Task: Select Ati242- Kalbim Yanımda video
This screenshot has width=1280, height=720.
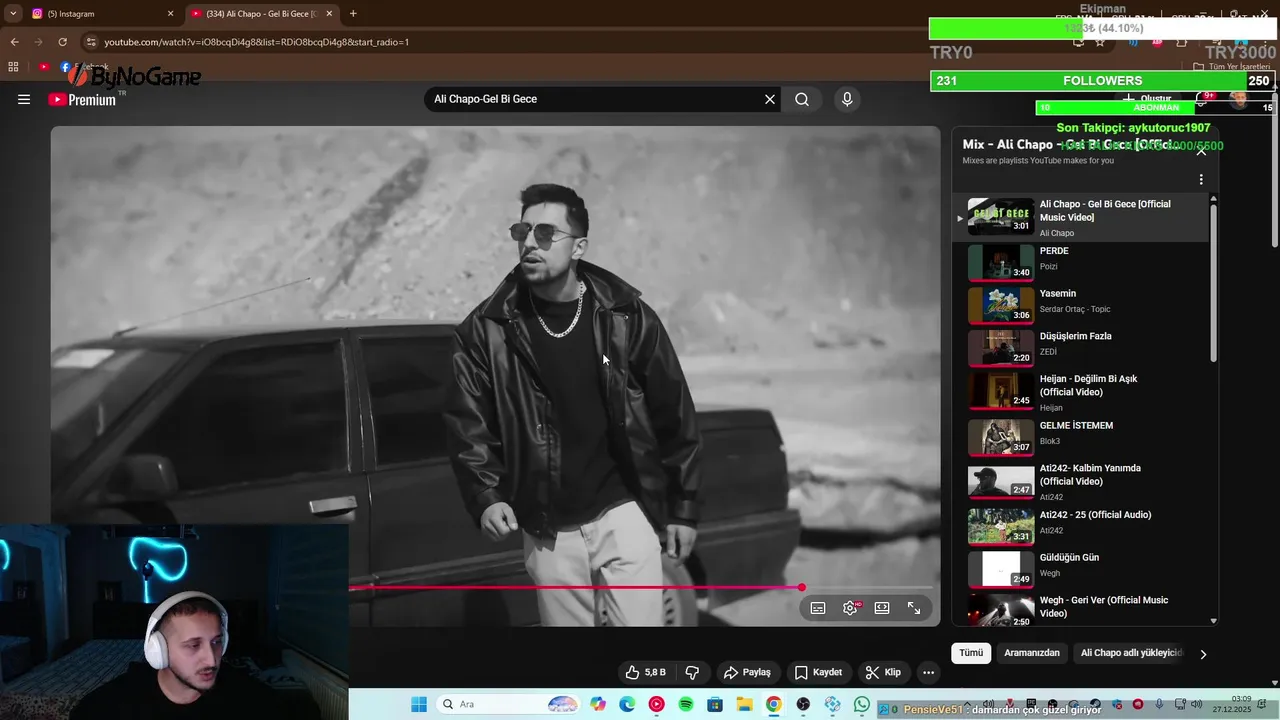Action: [1080, 481]
